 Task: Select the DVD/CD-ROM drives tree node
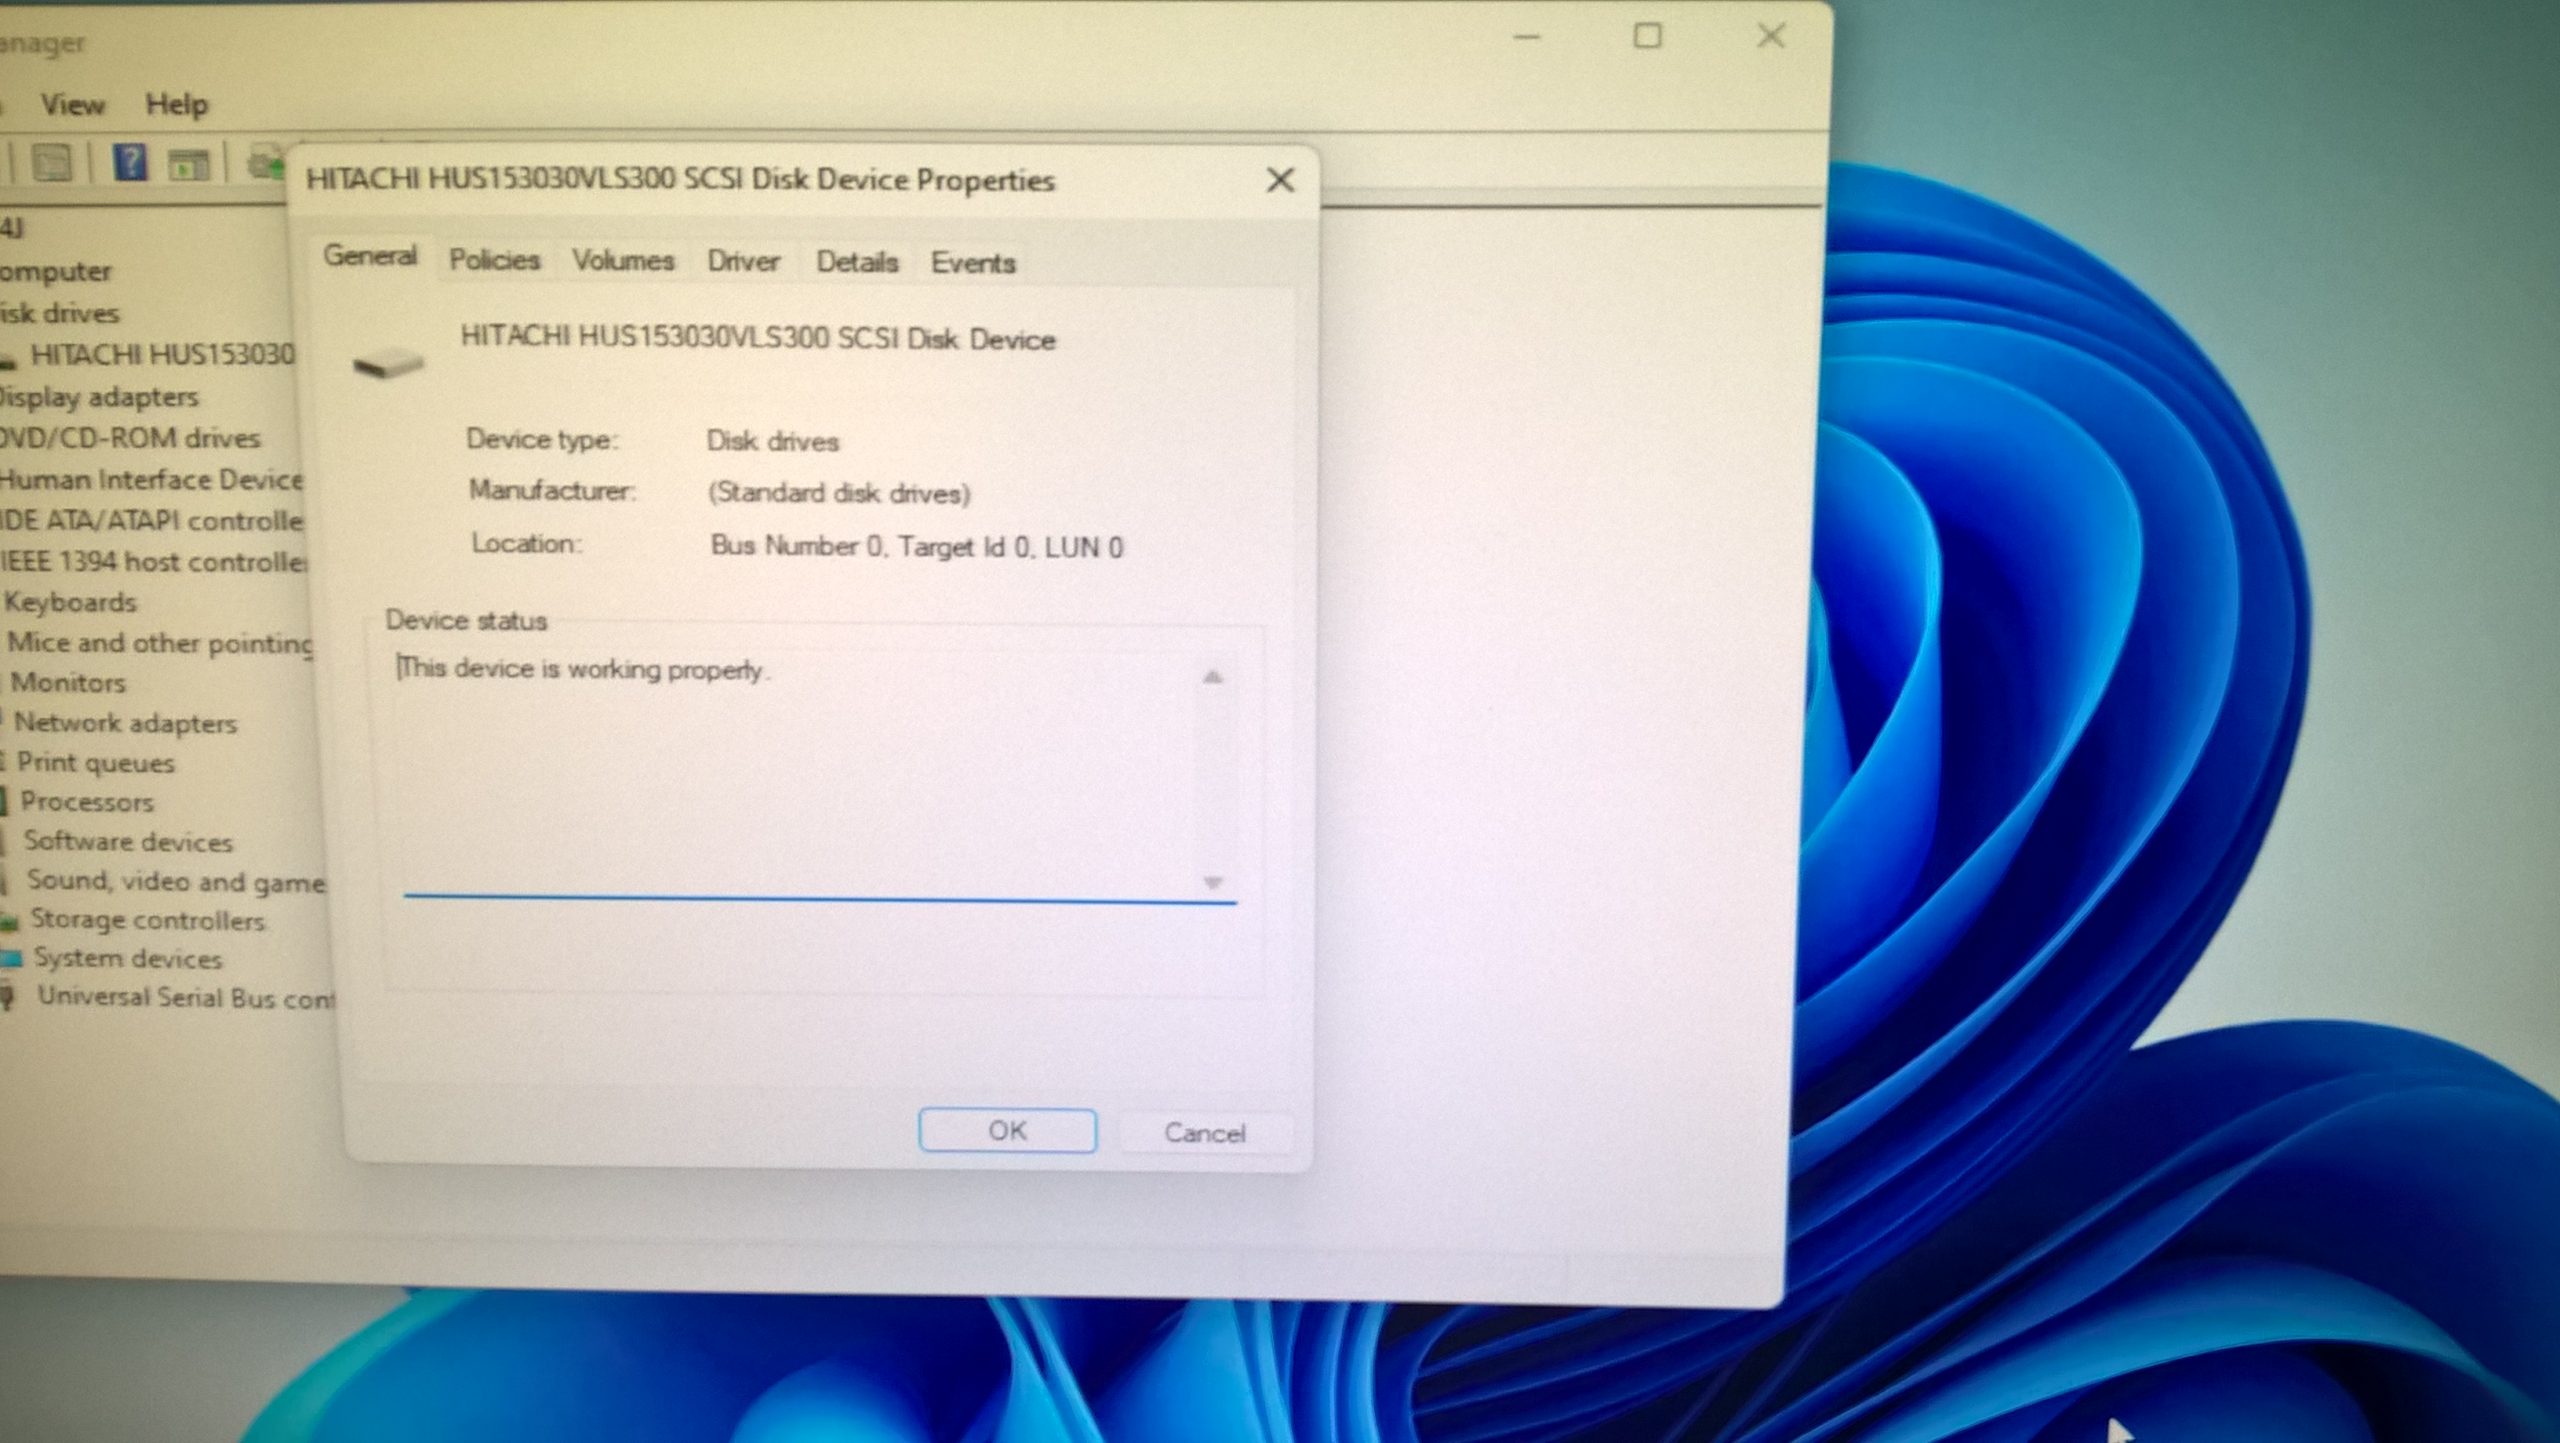[x=129, y=438]
